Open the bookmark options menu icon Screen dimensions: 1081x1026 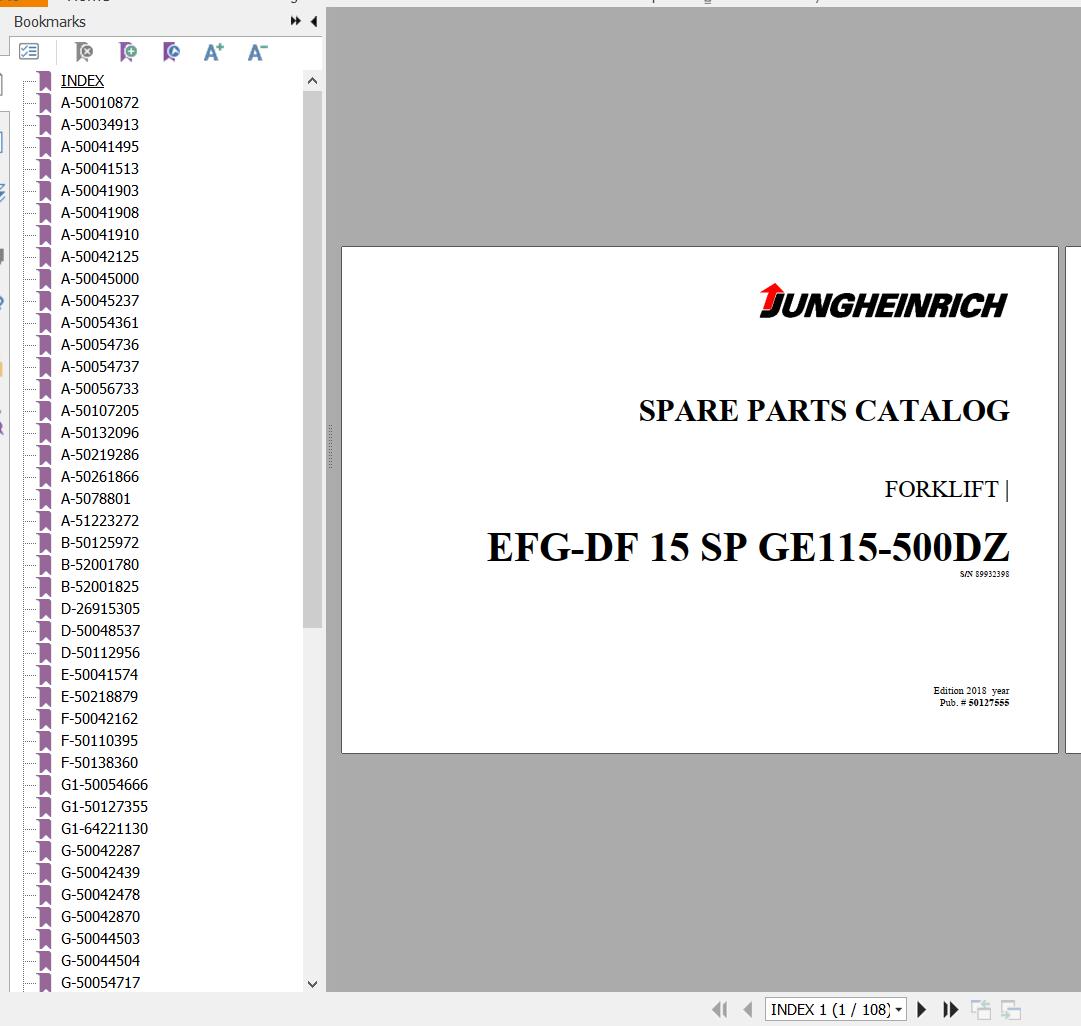[x=29, y=52]
